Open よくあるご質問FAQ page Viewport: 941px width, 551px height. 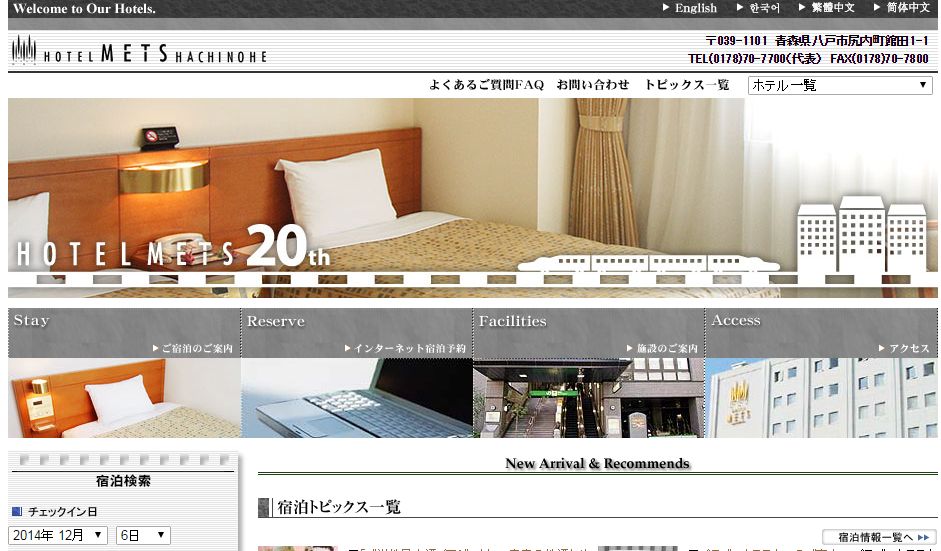tap(486, 85)
